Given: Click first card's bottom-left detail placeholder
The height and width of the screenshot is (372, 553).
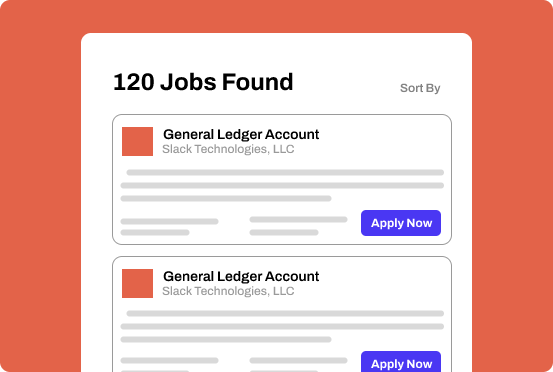Looking at the screenshot, I should click(x=169, y=227).
